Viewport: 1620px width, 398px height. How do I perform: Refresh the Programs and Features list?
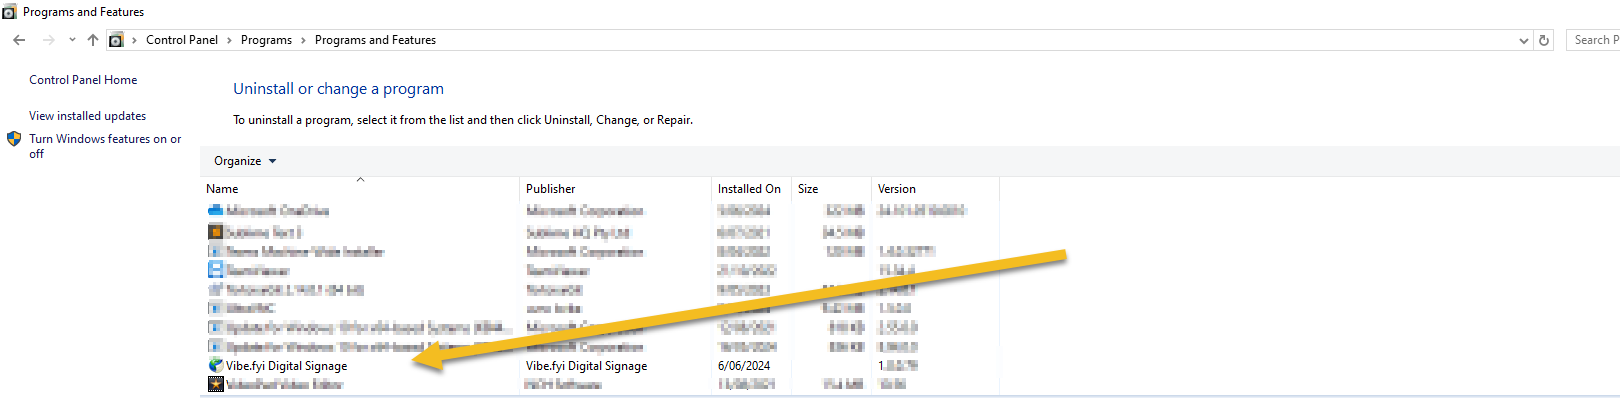(x=1544, y=40)
